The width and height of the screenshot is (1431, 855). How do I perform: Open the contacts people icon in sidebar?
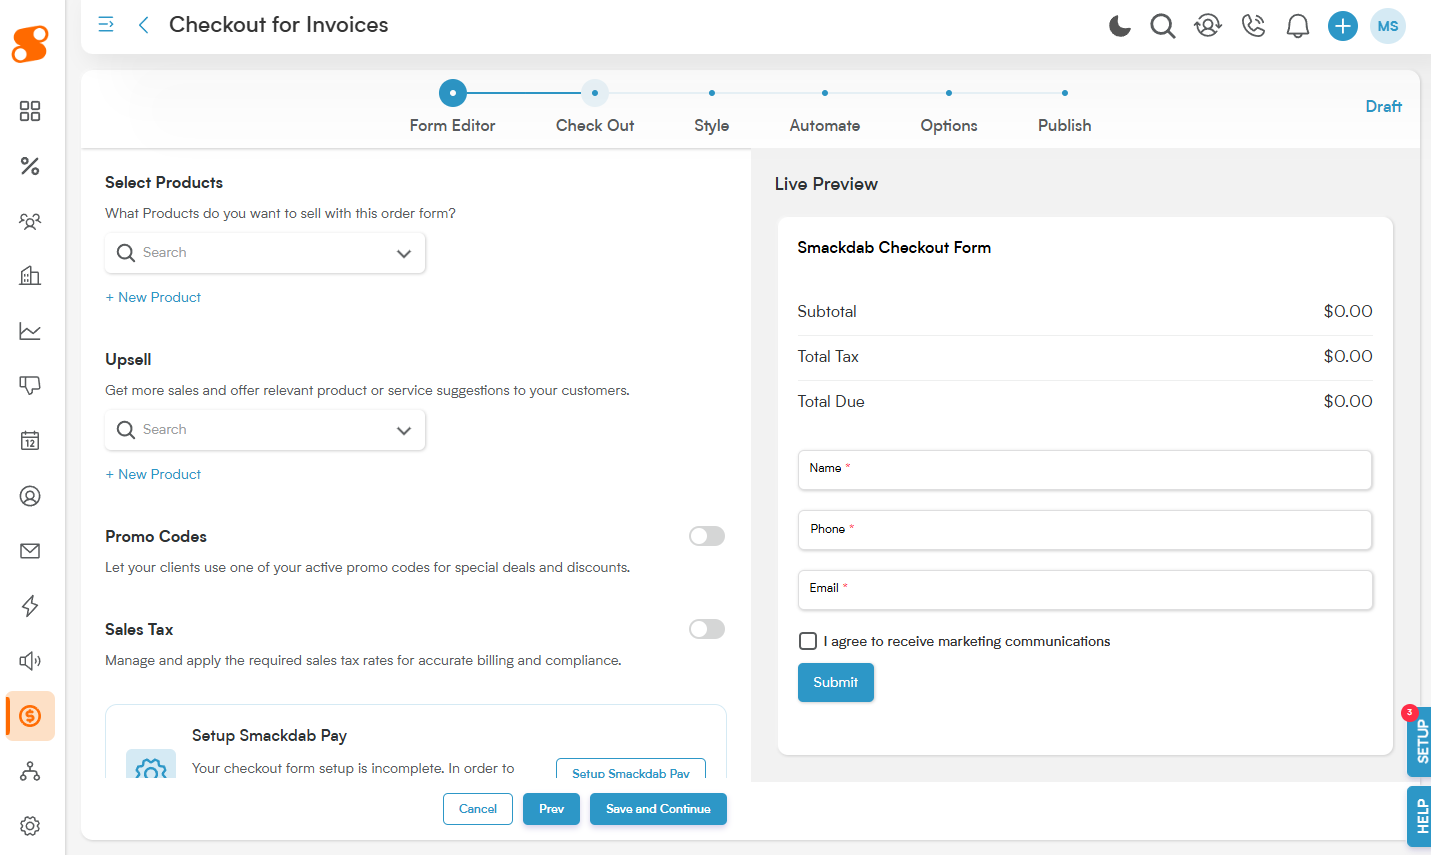[30, 221]
